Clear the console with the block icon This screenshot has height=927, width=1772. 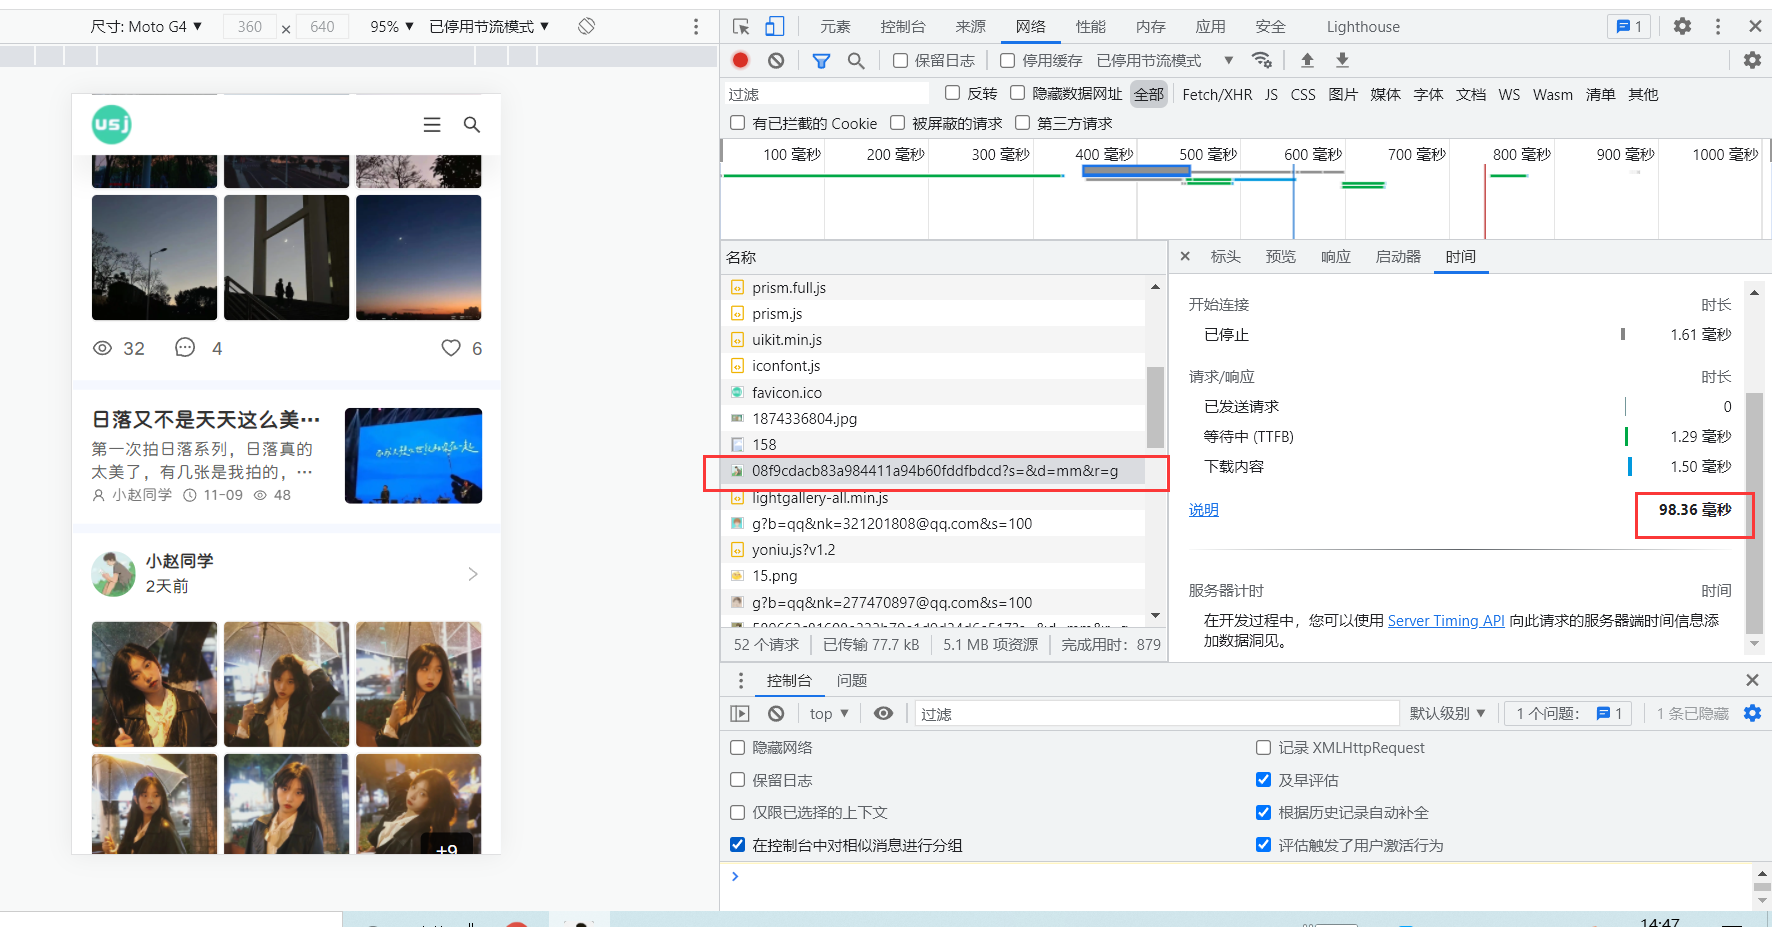776,713
